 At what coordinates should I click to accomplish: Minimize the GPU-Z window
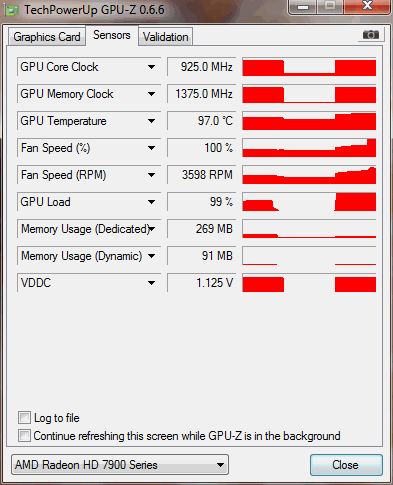pyautogui.click(x=303, y=7)
